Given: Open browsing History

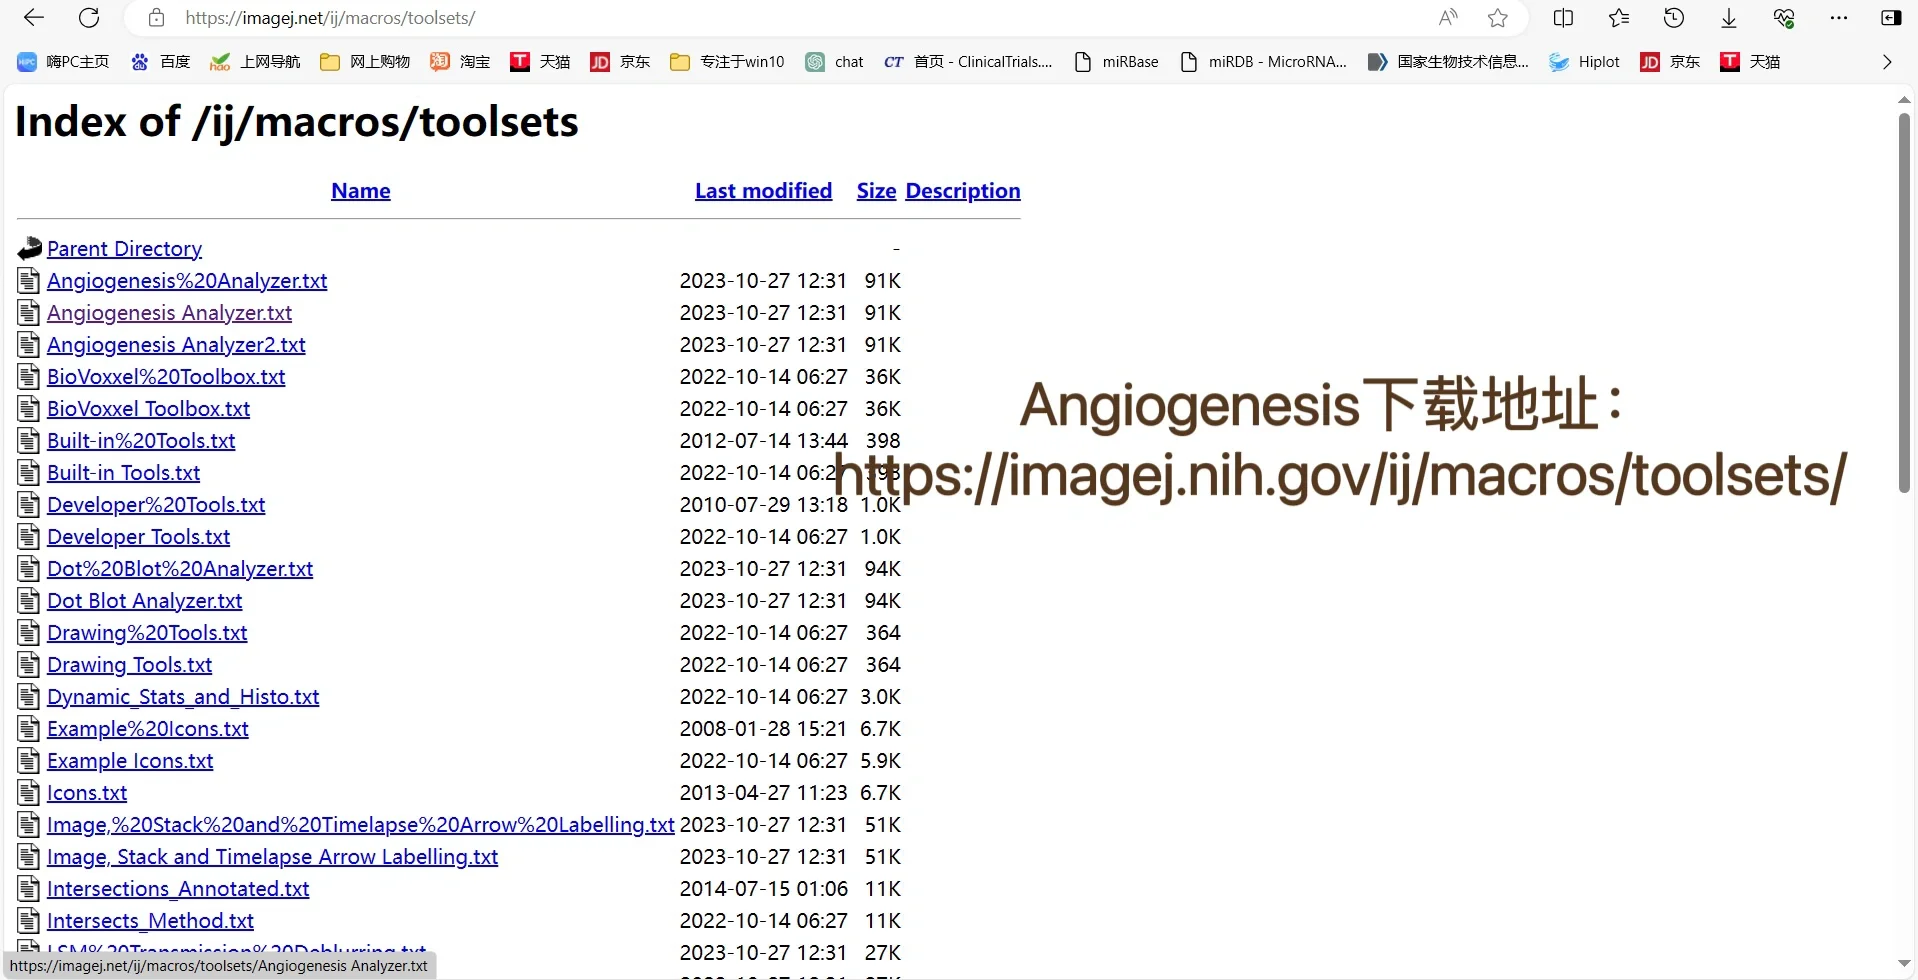Looking at the screenshot, I should pyautogui.click(x=1674, y=18).
